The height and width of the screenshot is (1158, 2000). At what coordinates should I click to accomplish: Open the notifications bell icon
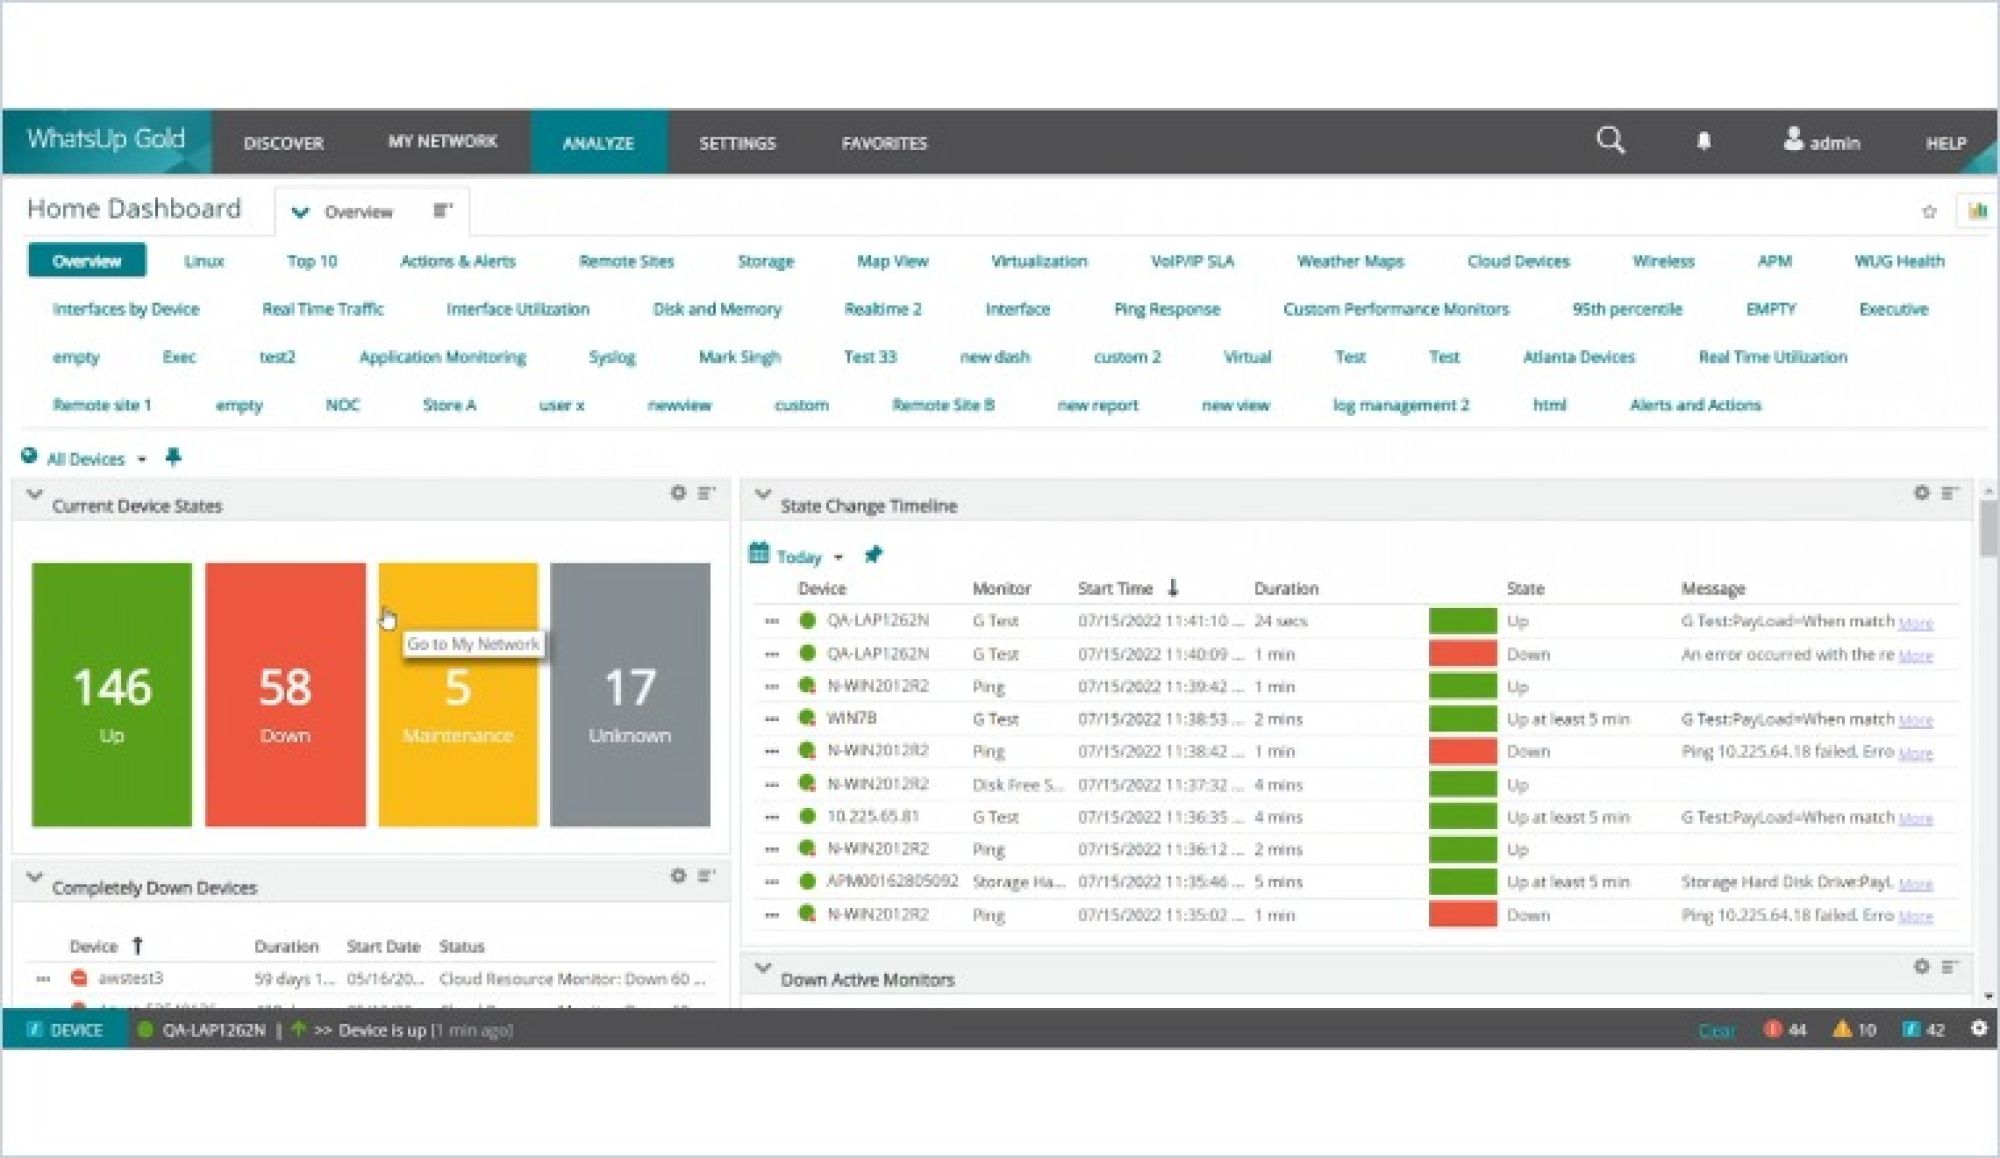click(x=1704, y=141)
